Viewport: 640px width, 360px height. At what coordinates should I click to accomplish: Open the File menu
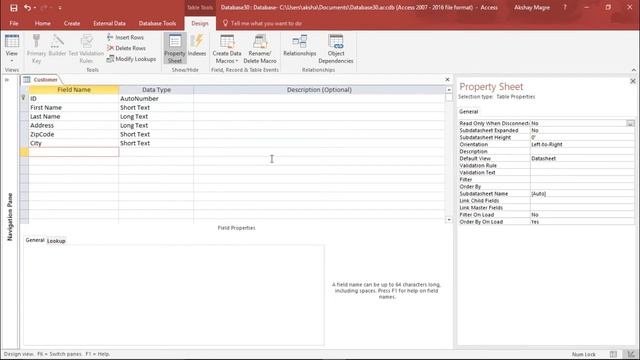(14, 23)
